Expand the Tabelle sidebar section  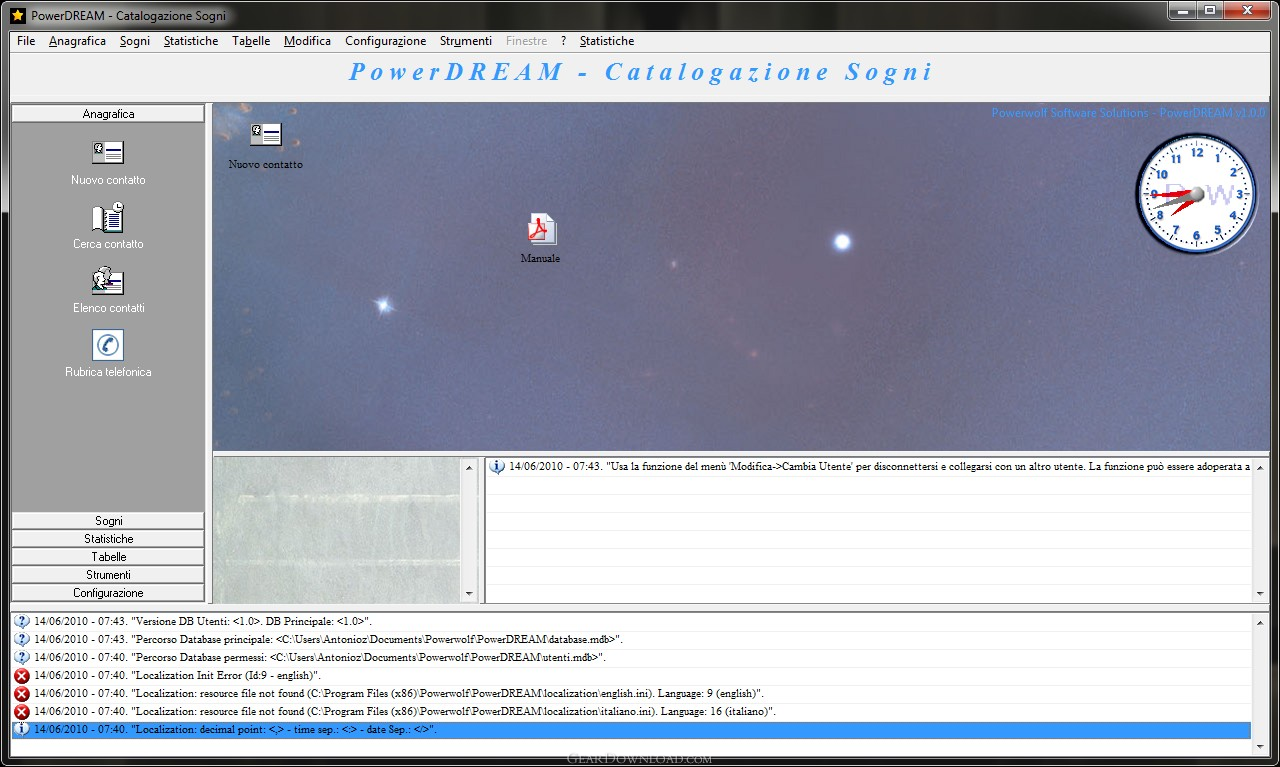tap(108, 557)
